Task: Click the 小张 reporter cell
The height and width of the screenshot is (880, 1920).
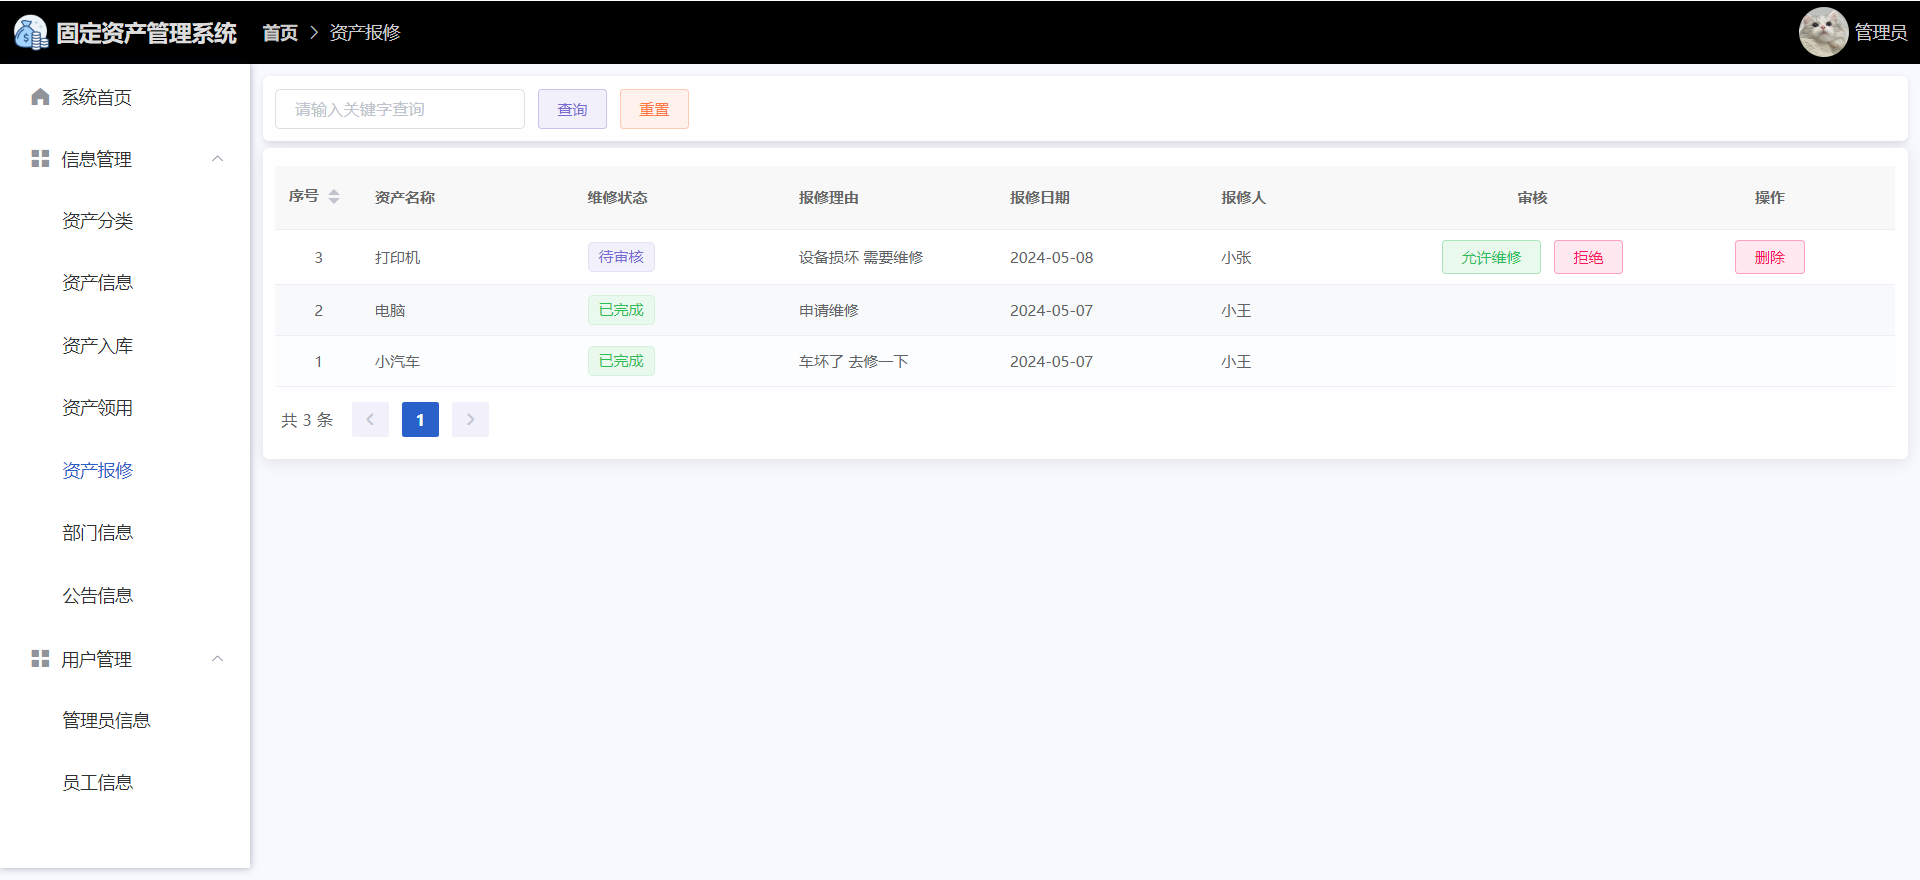Action: pyautogui.click(x=1236, y=258)
